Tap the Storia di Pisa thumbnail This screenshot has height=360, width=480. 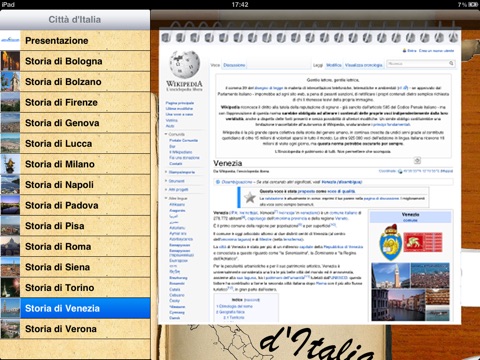coord(10,226)
